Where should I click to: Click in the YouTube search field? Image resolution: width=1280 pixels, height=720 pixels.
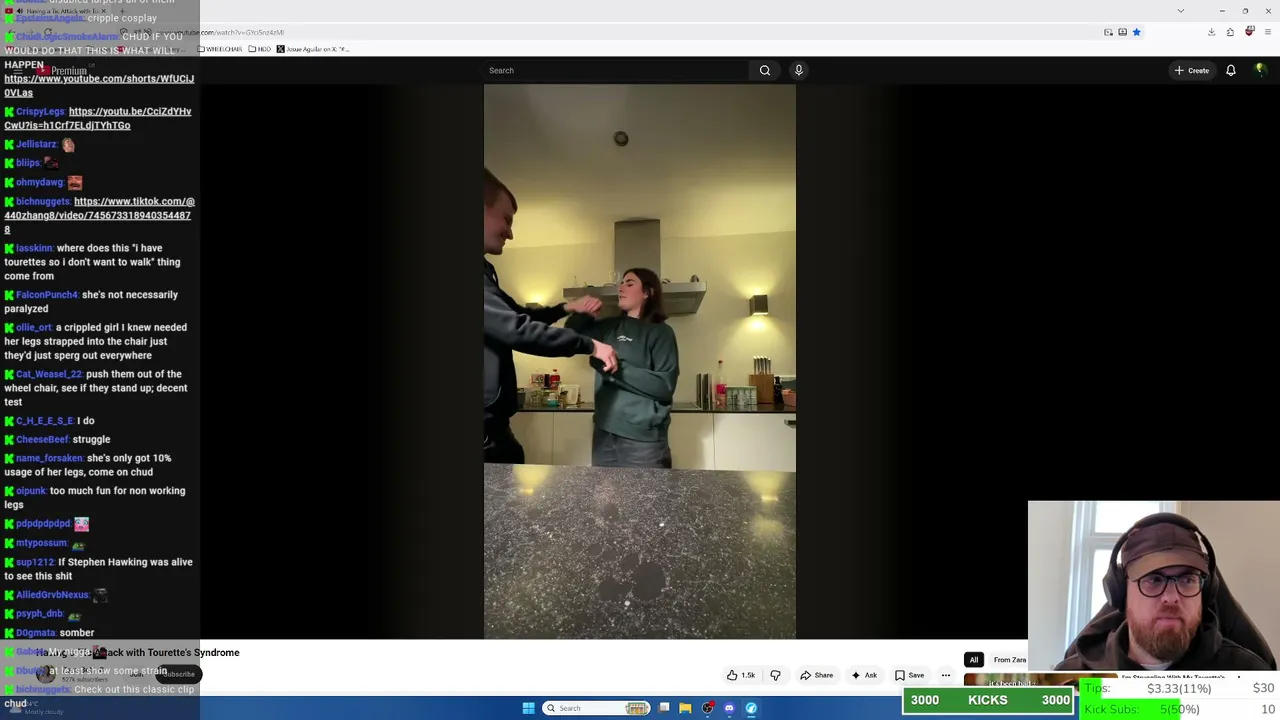pos(615,70)
